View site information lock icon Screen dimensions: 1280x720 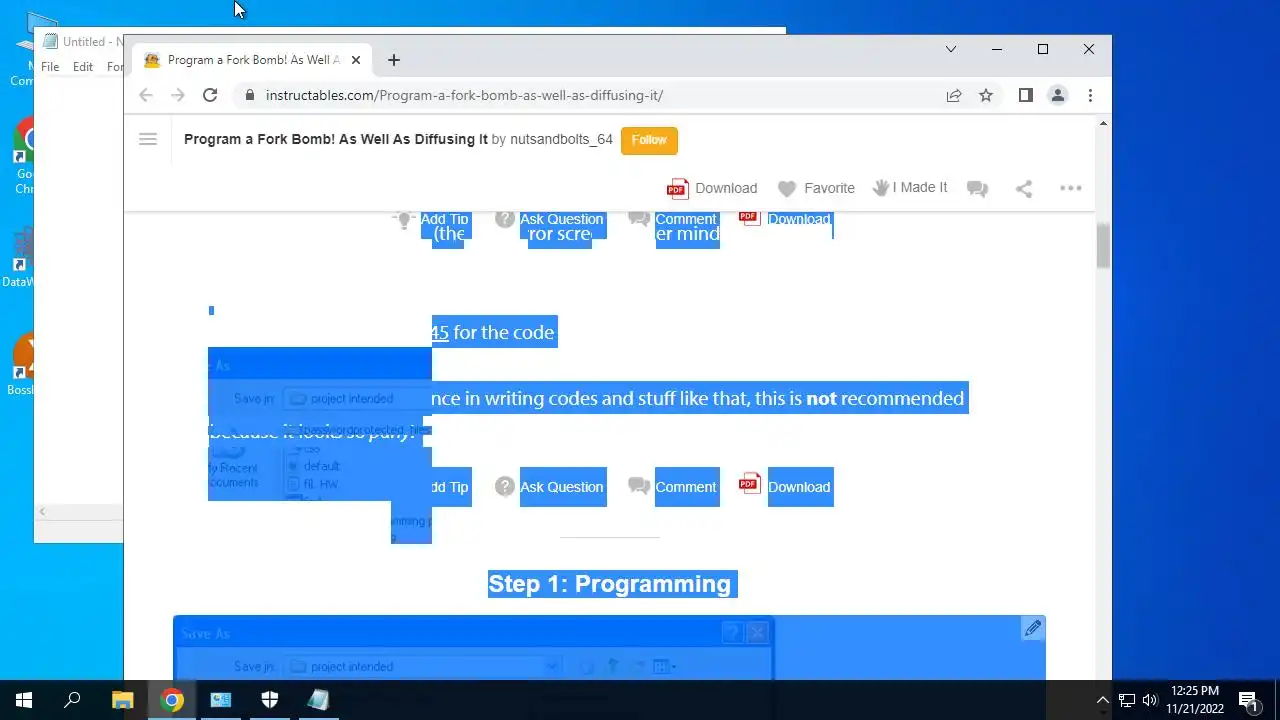[250, 95]
